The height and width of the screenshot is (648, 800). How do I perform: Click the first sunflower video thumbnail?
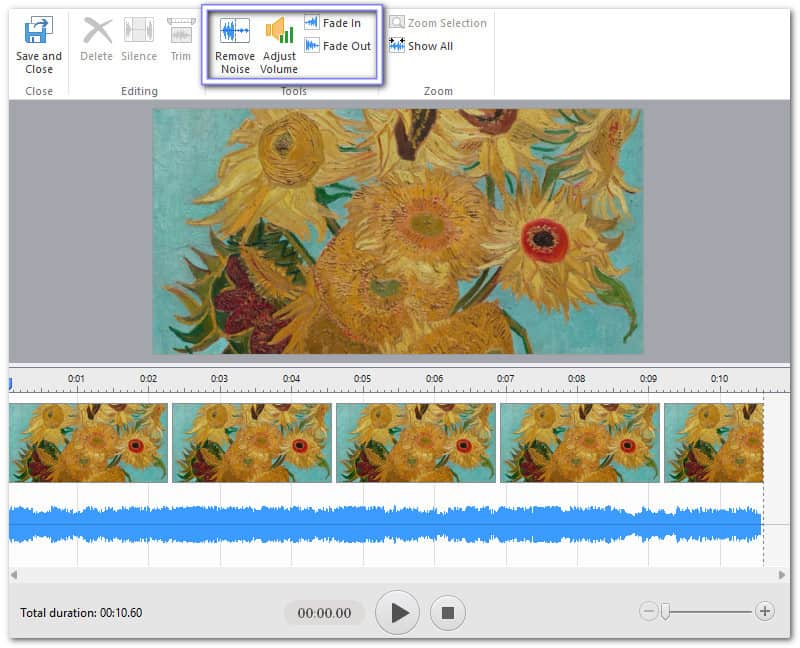tap(89, 443)
